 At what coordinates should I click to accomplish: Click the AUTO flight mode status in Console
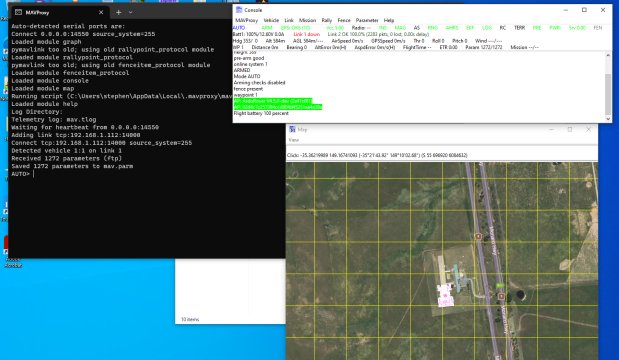tap(239, 28)
